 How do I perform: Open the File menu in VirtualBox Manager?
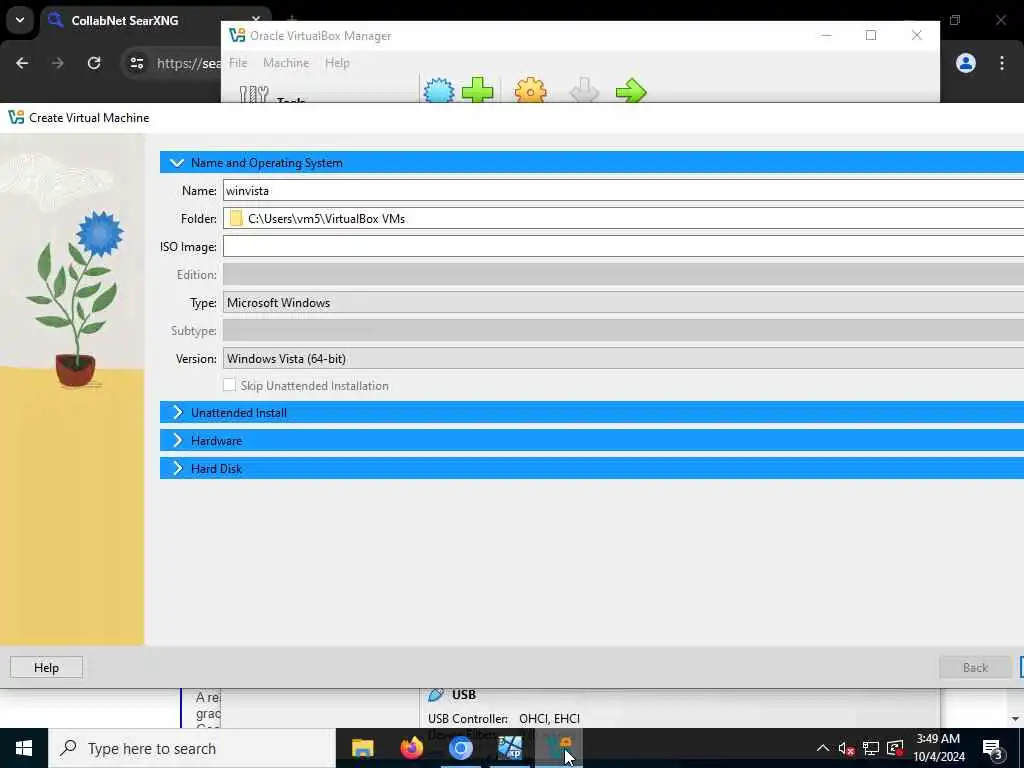[238, 63]
